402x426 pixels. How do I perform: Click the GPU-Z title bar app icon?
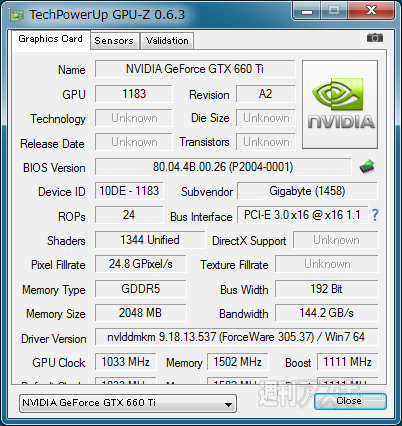16,15
